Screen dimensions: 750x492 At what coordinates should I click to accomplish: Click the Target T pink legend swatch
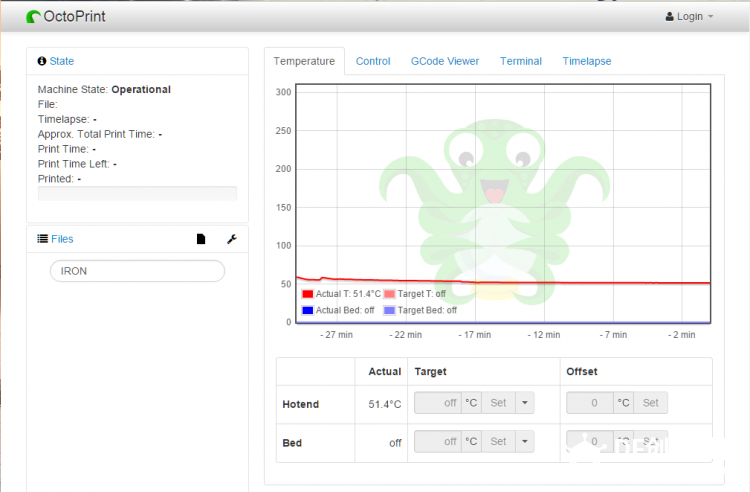(390, 294)
